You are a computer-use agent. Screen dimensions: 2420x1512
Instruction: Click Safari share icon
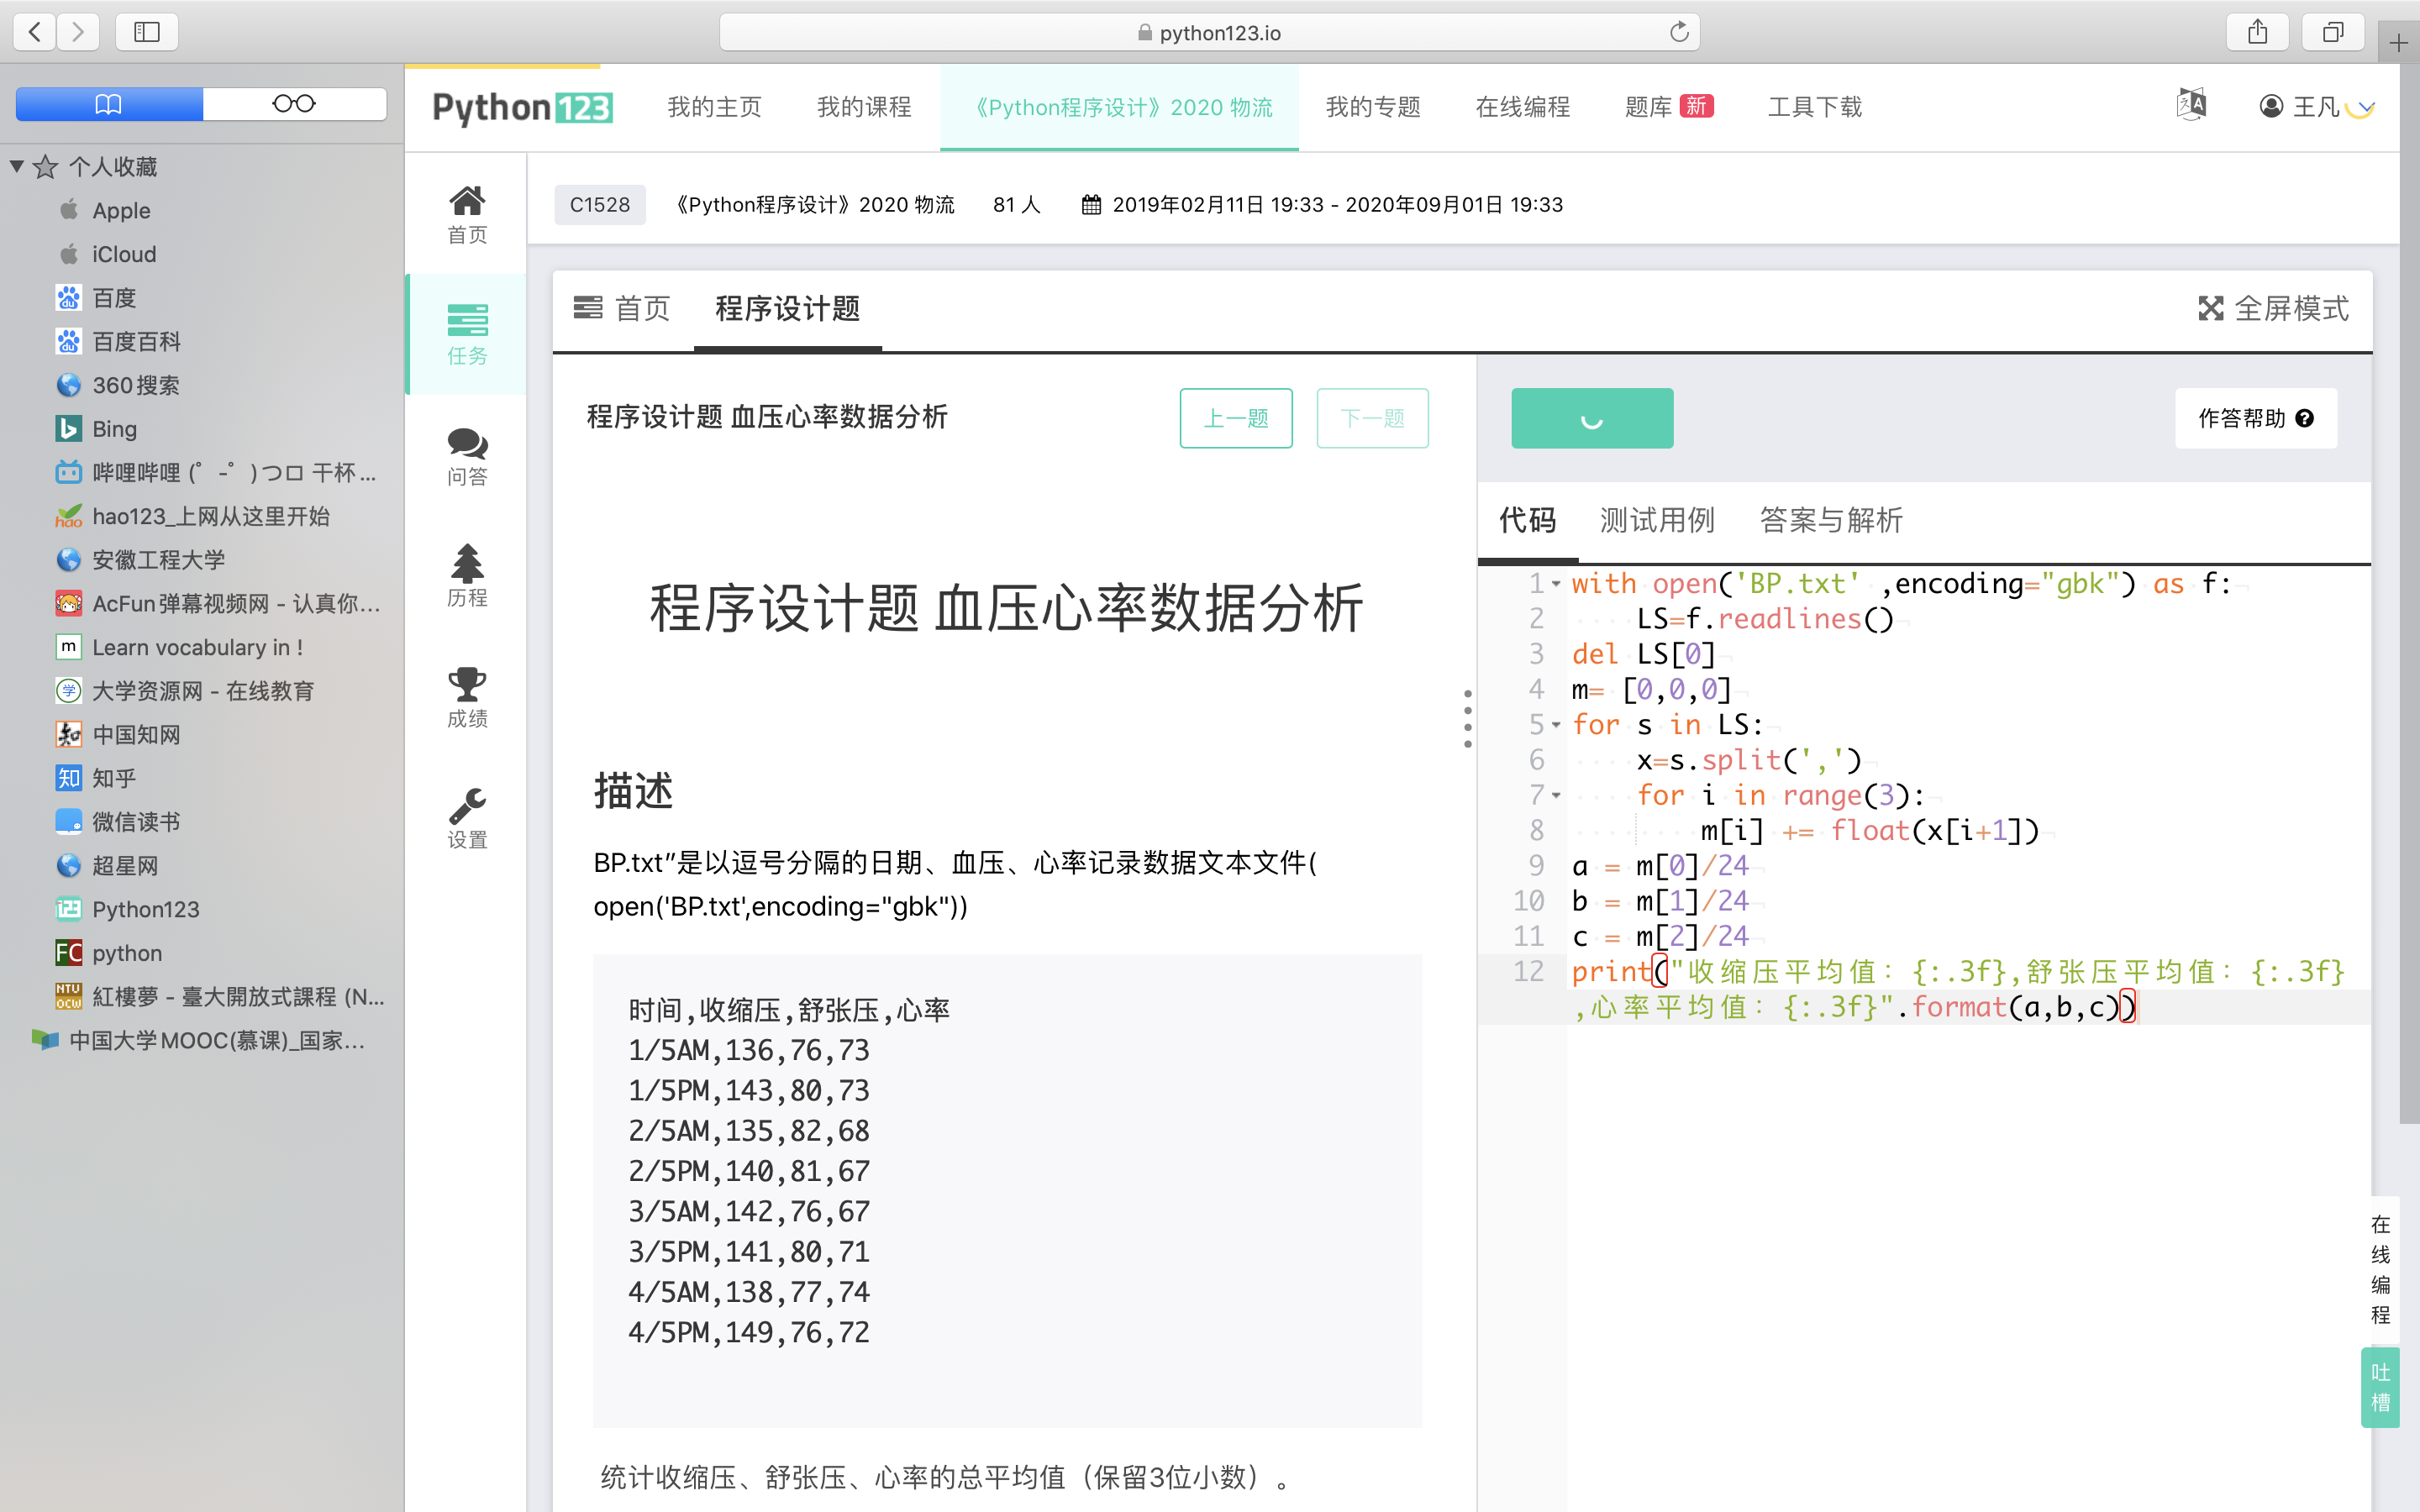point(2257,32)
